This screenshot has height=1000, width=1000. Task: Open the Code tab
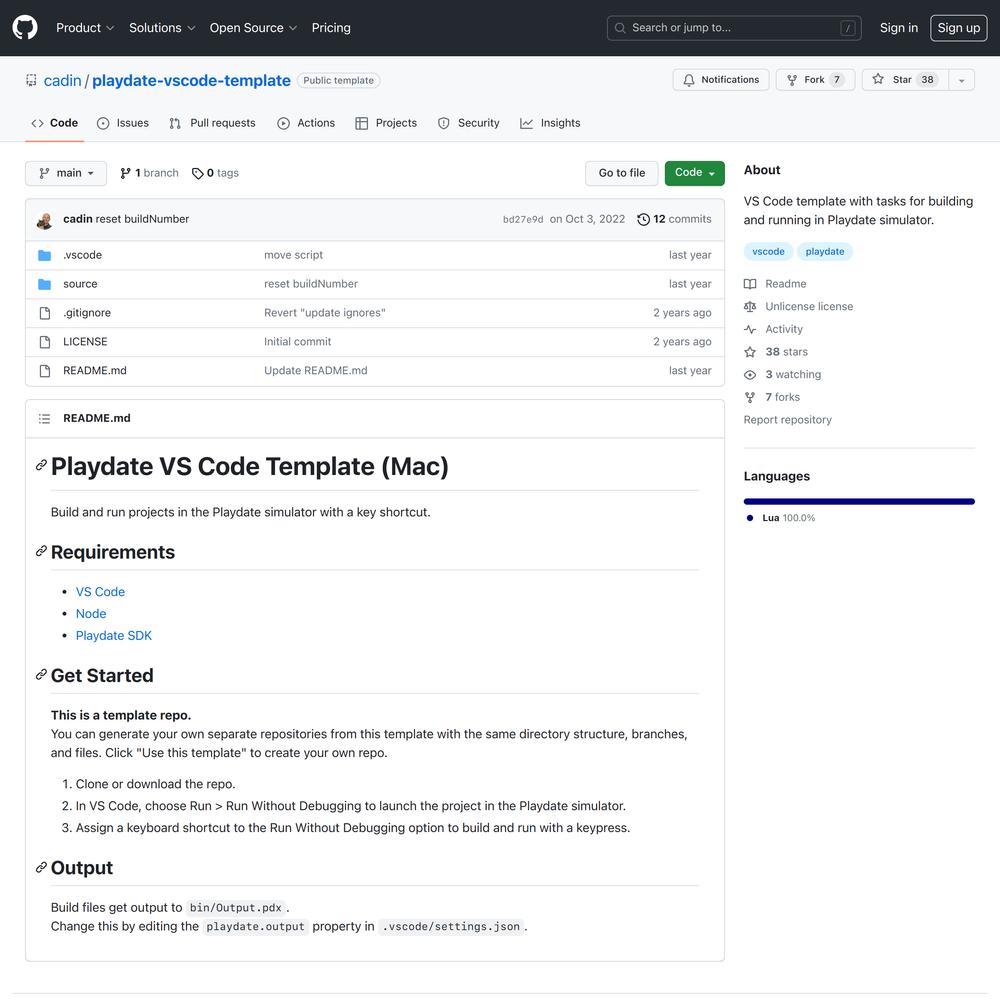click(x=55, y=123)
